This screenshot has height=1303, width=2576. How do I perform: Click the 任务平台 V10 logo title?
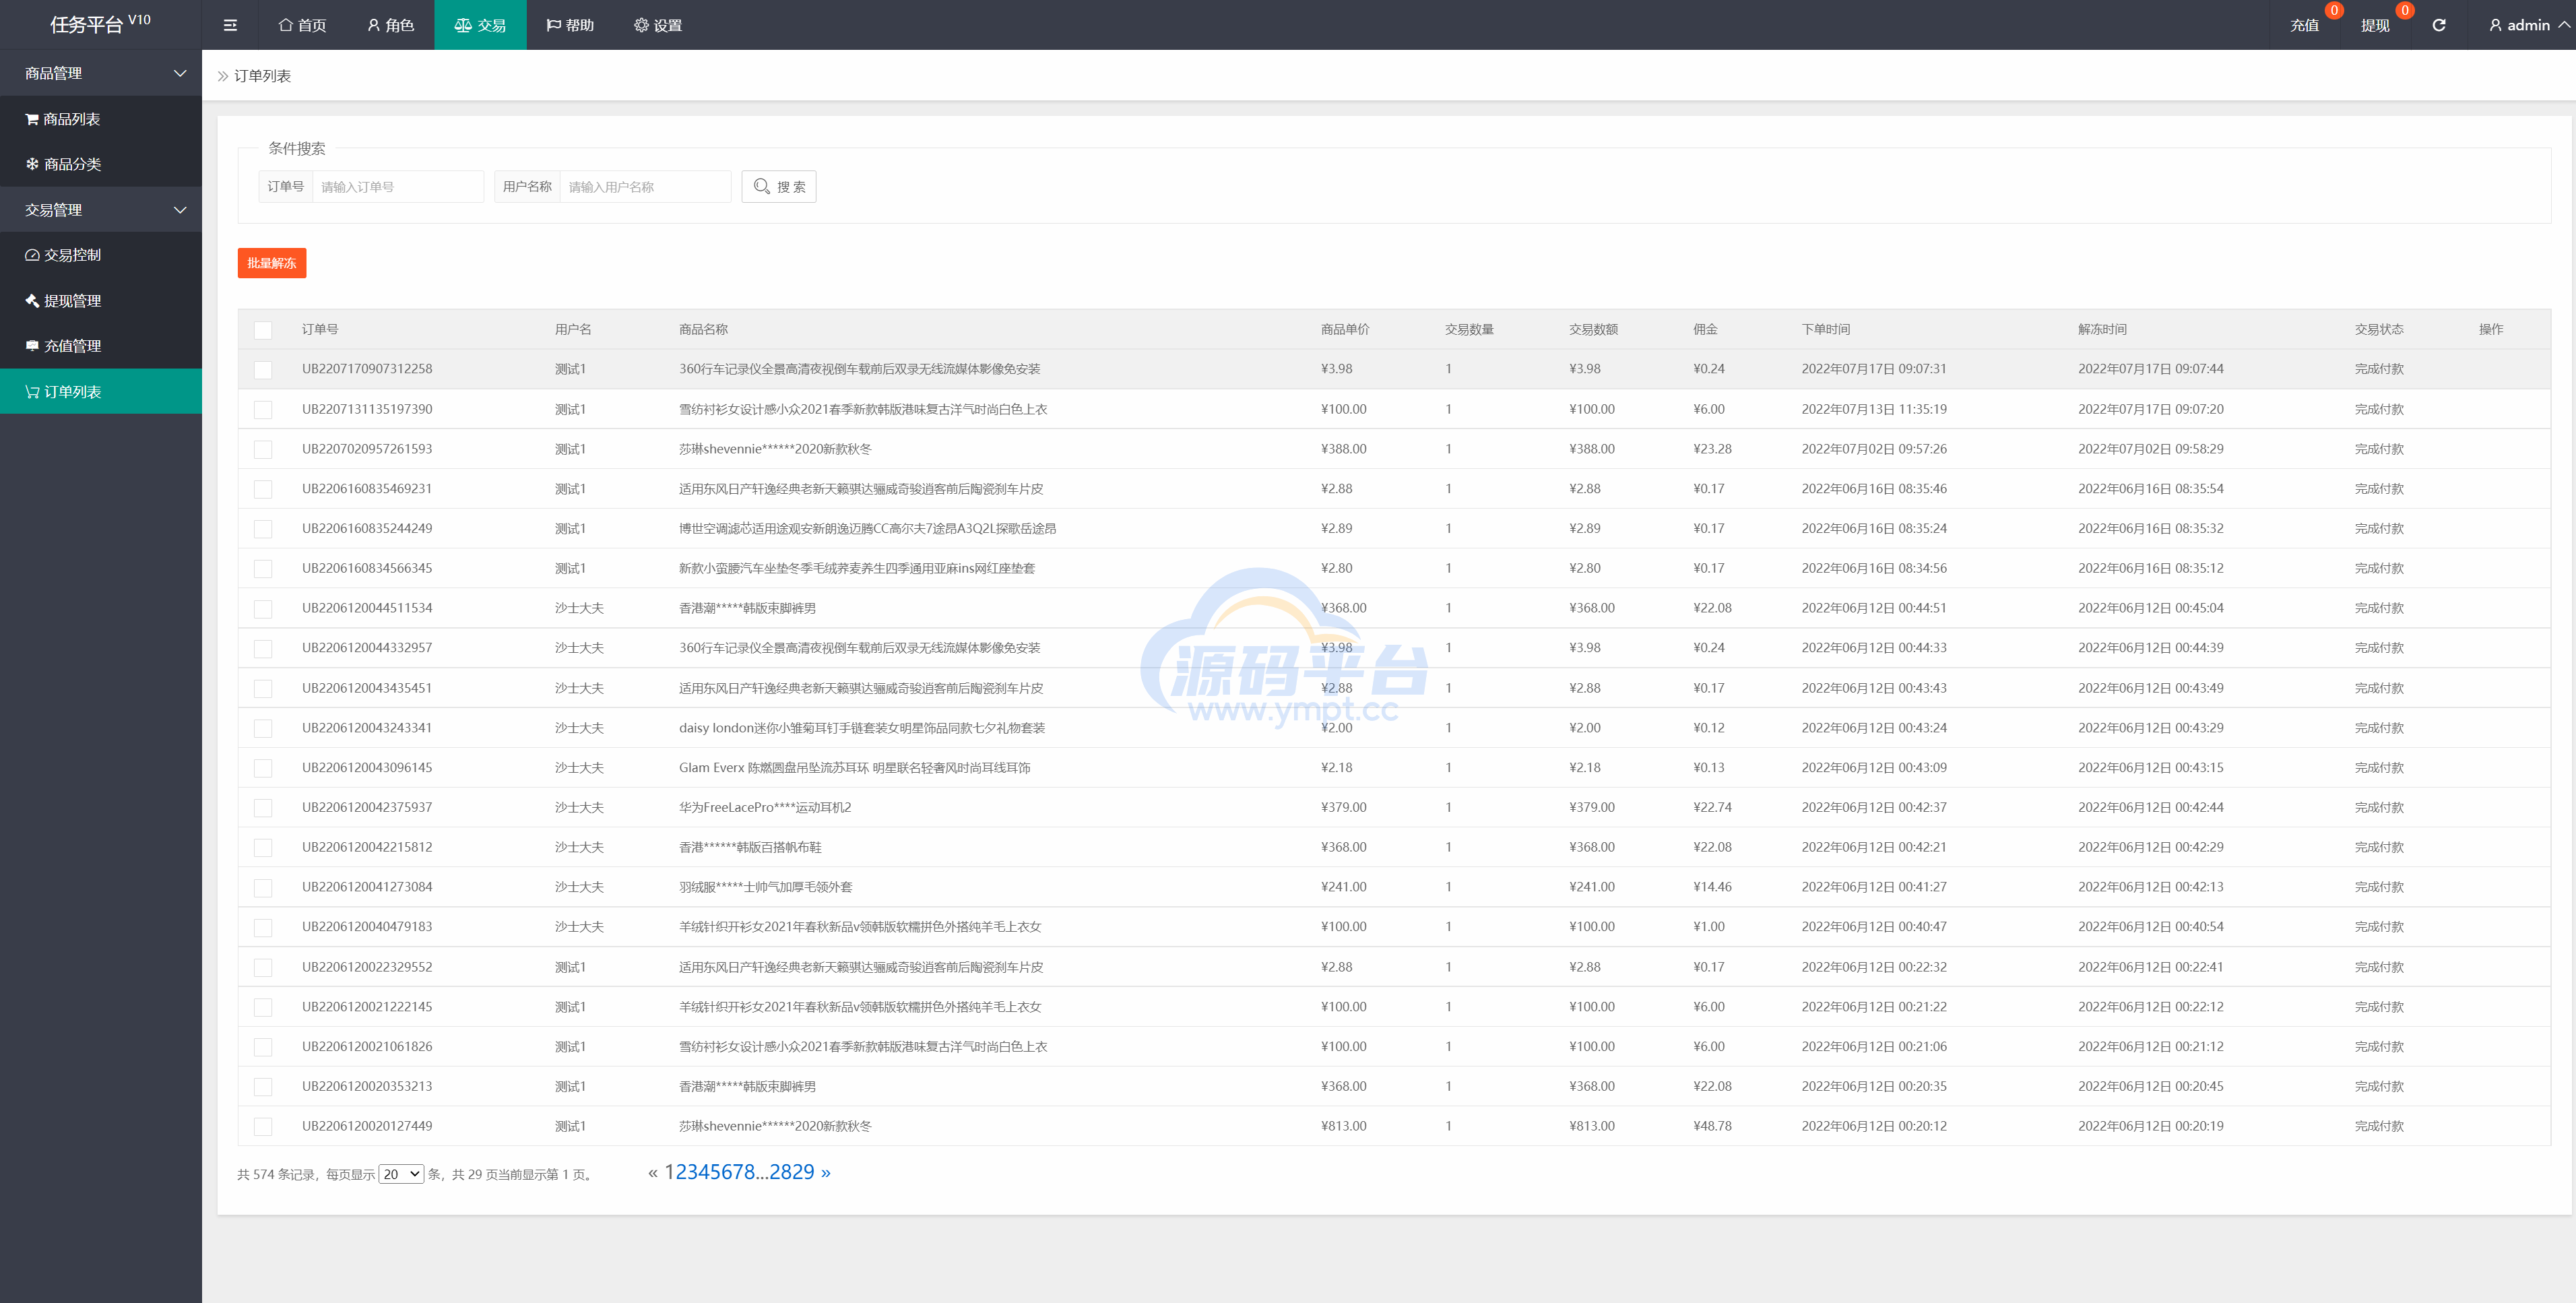[100, 24]
